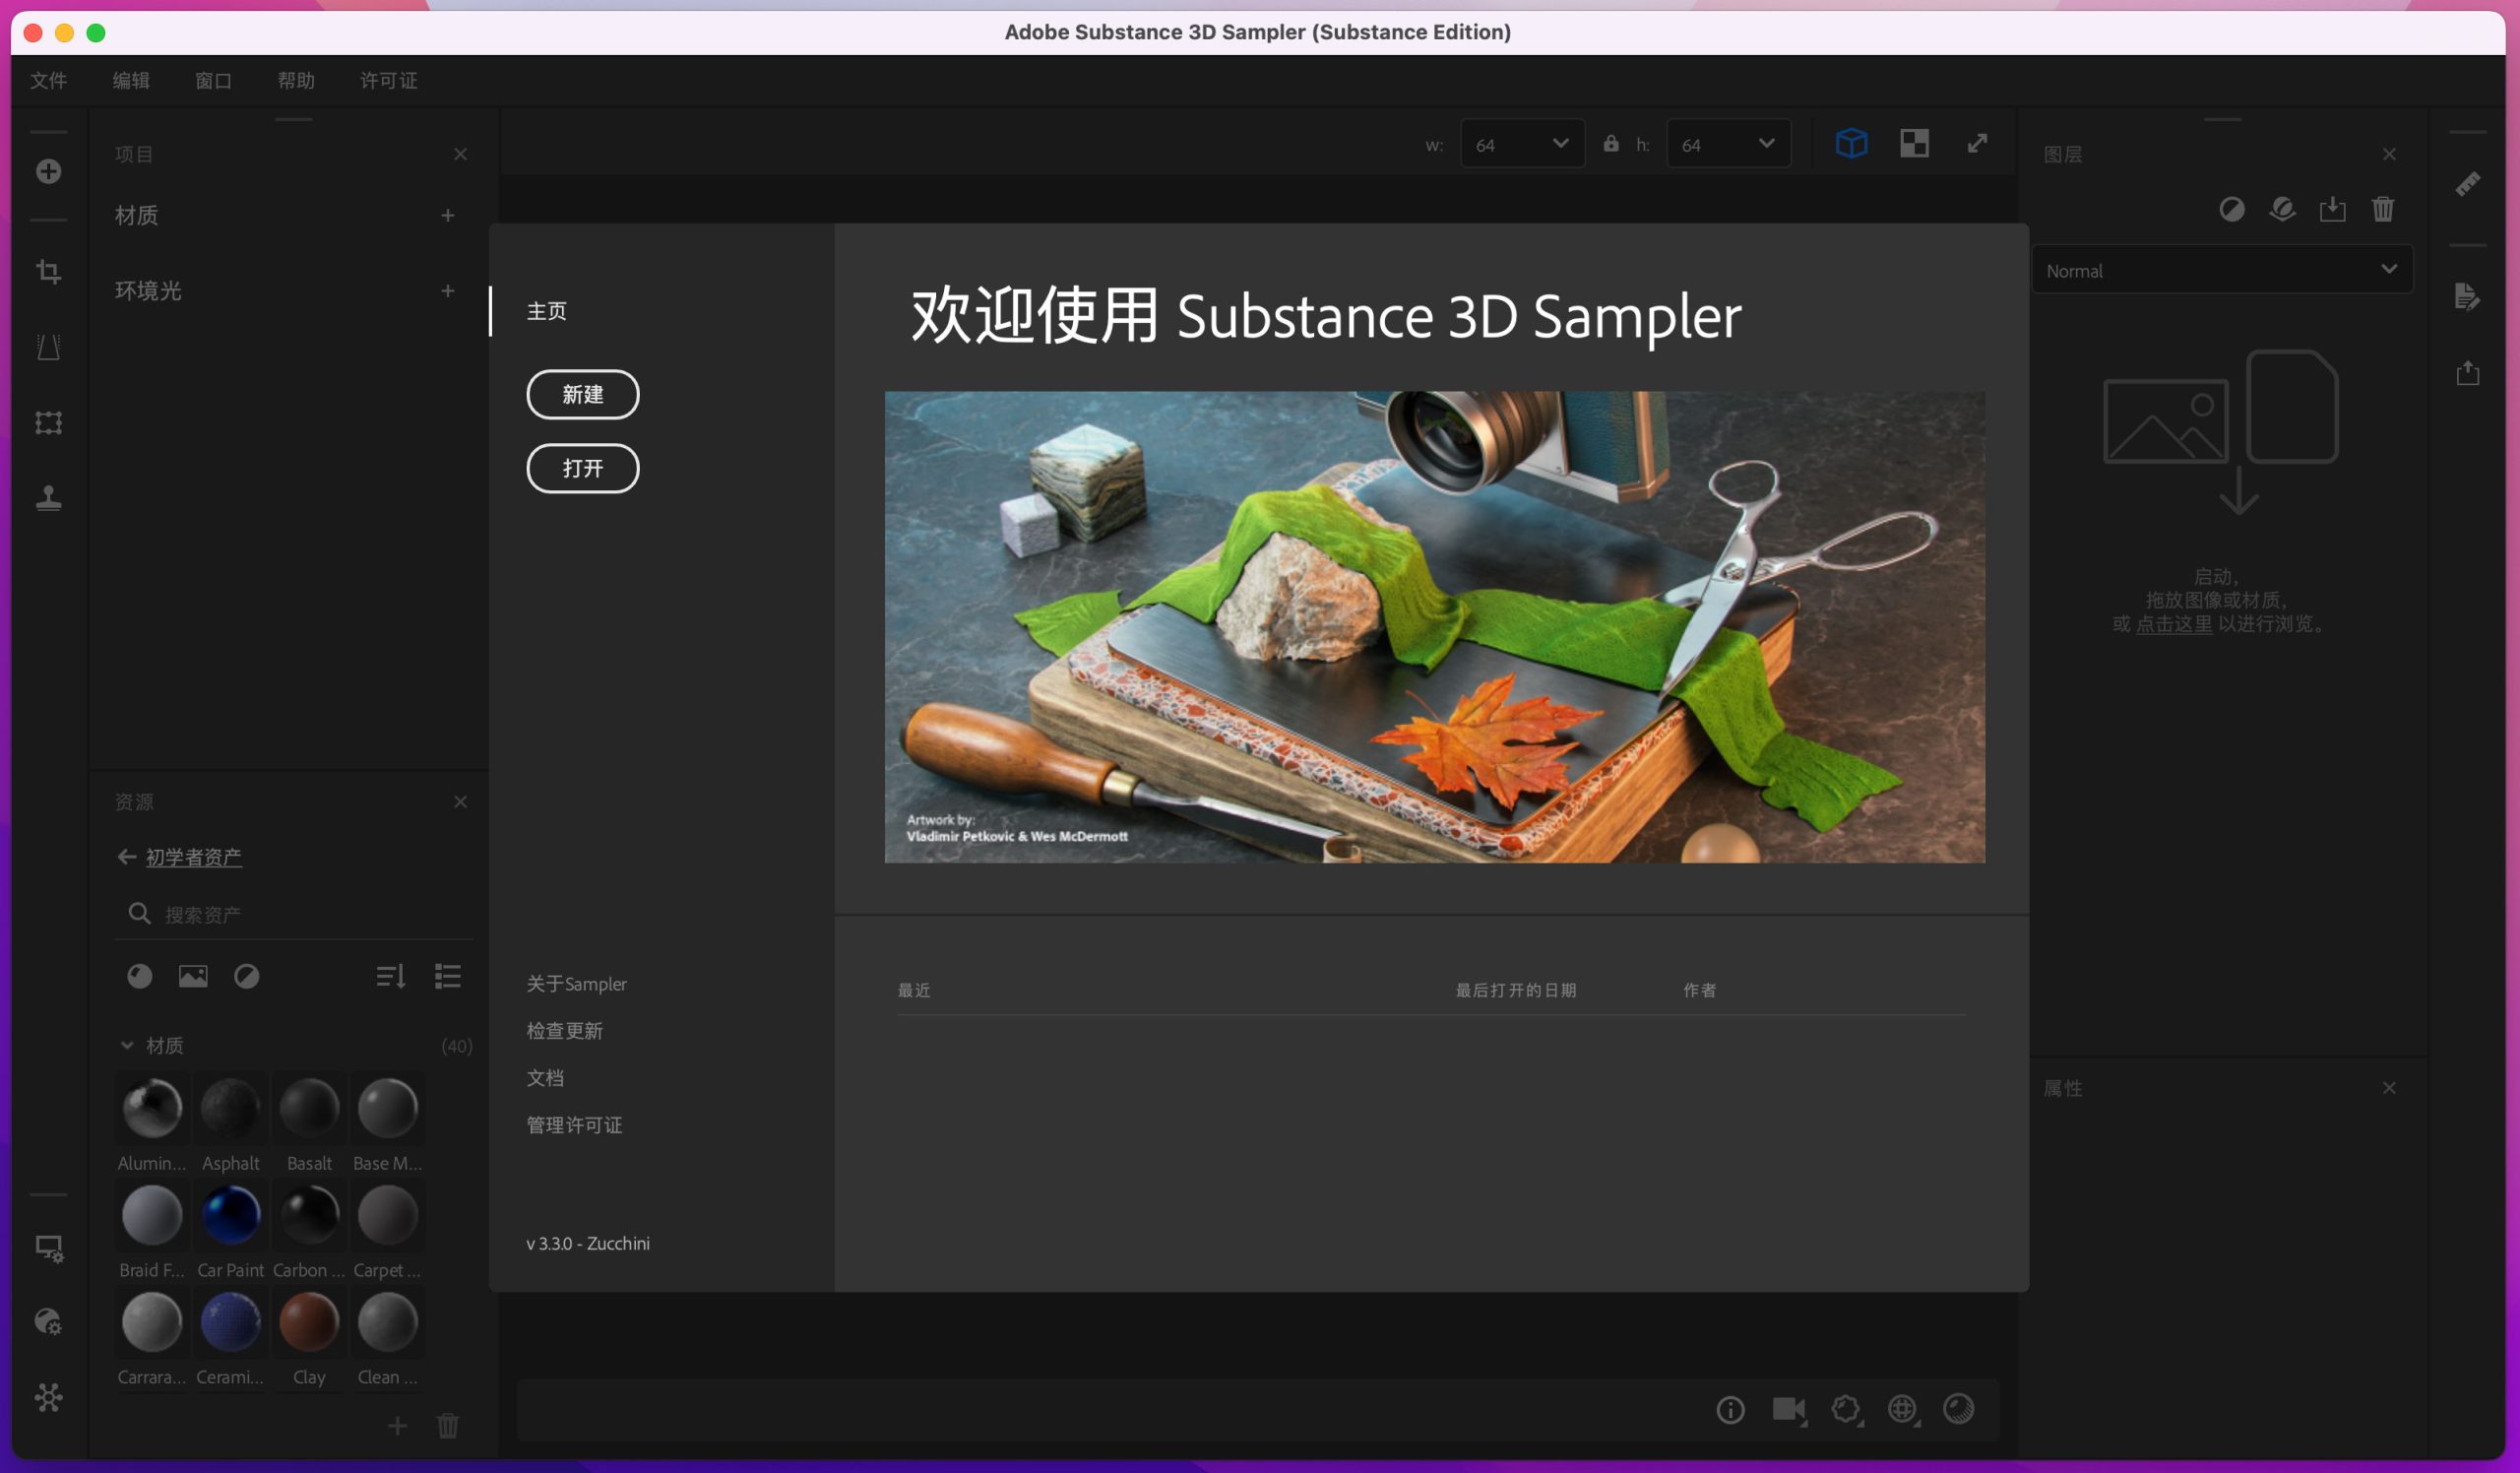The height and width of the screenshot is (1473, 2520).
Task: Switch to the 2D checker view icon
Action: click(x=1914, y=143)
